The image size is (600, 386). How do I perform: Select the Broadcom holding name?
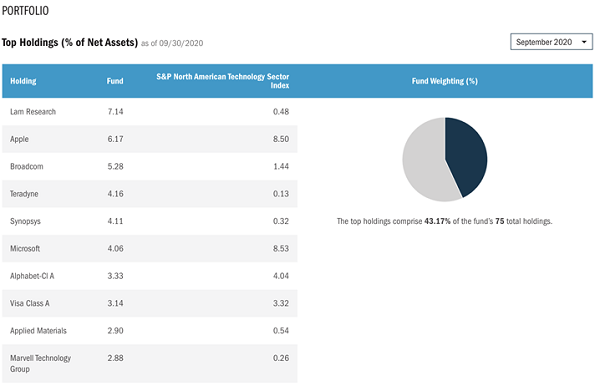point(27,166)
